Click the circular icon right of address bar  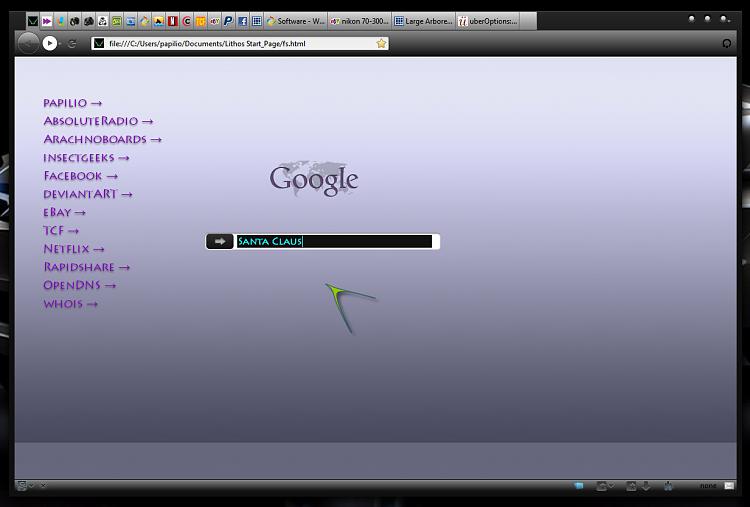point(727,44)
